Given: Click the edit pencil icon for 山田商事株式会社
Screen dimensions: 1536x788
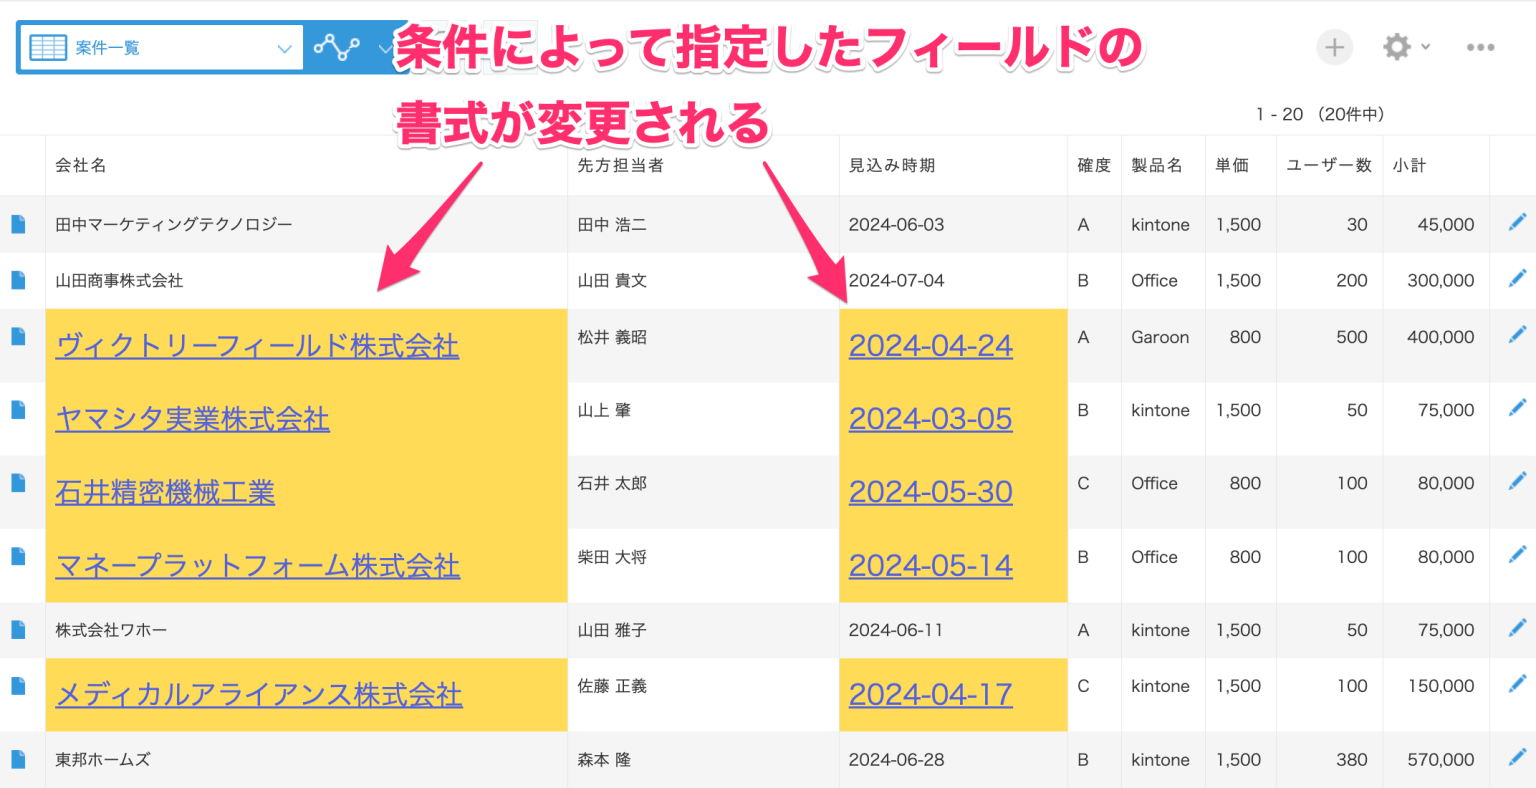Looking at the screenshot, I should click(x=1517, y=280).
